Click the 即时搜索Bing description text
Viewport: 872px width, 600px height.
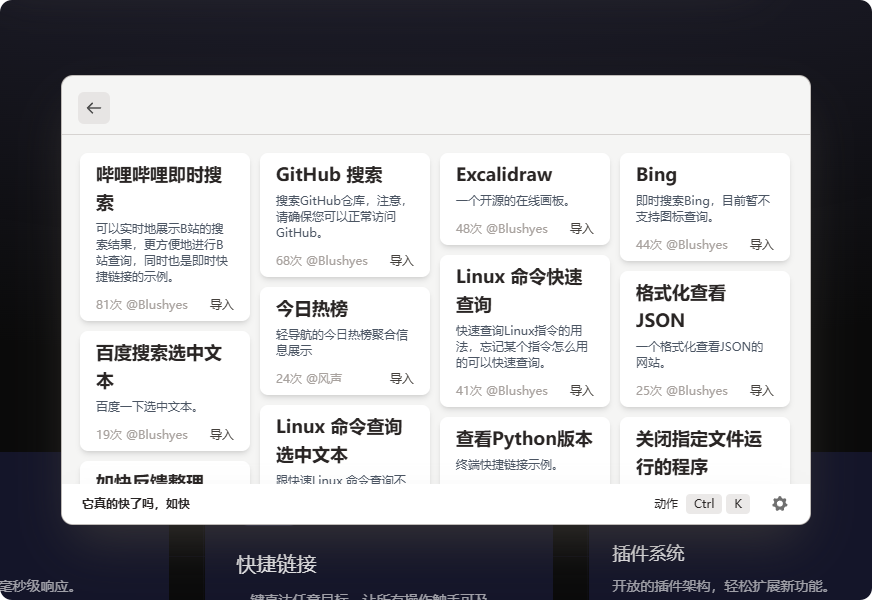click(x=703, y=209)
